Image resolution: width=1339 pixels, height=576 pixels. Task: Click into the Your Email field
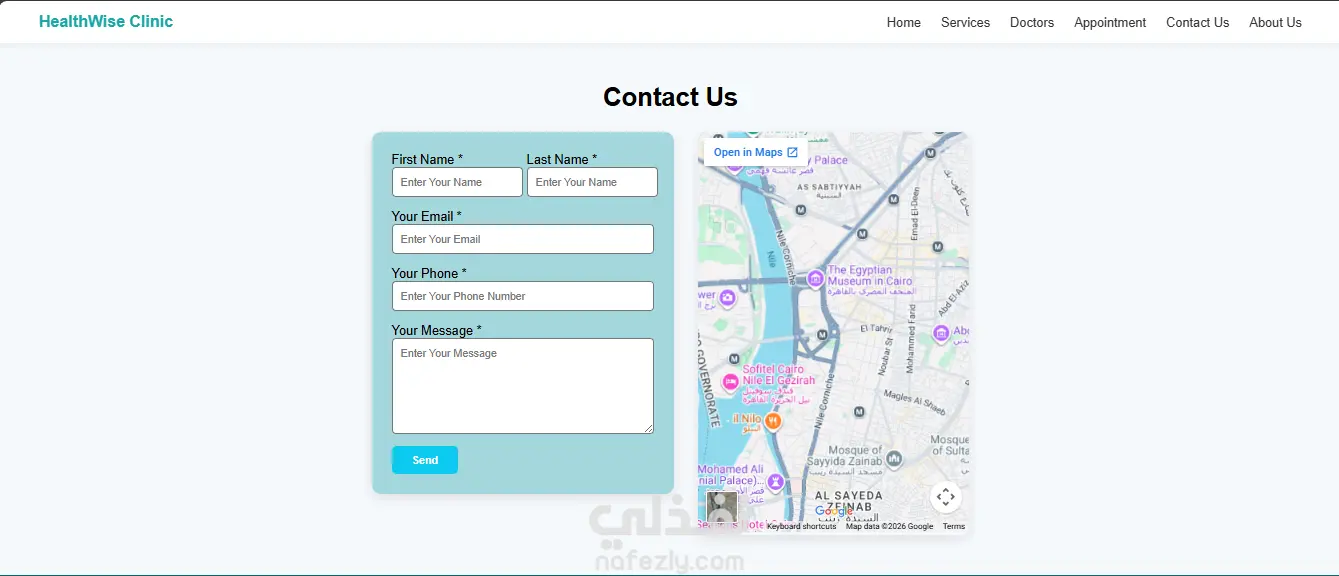pyautogui.click(x=523, y=239)
